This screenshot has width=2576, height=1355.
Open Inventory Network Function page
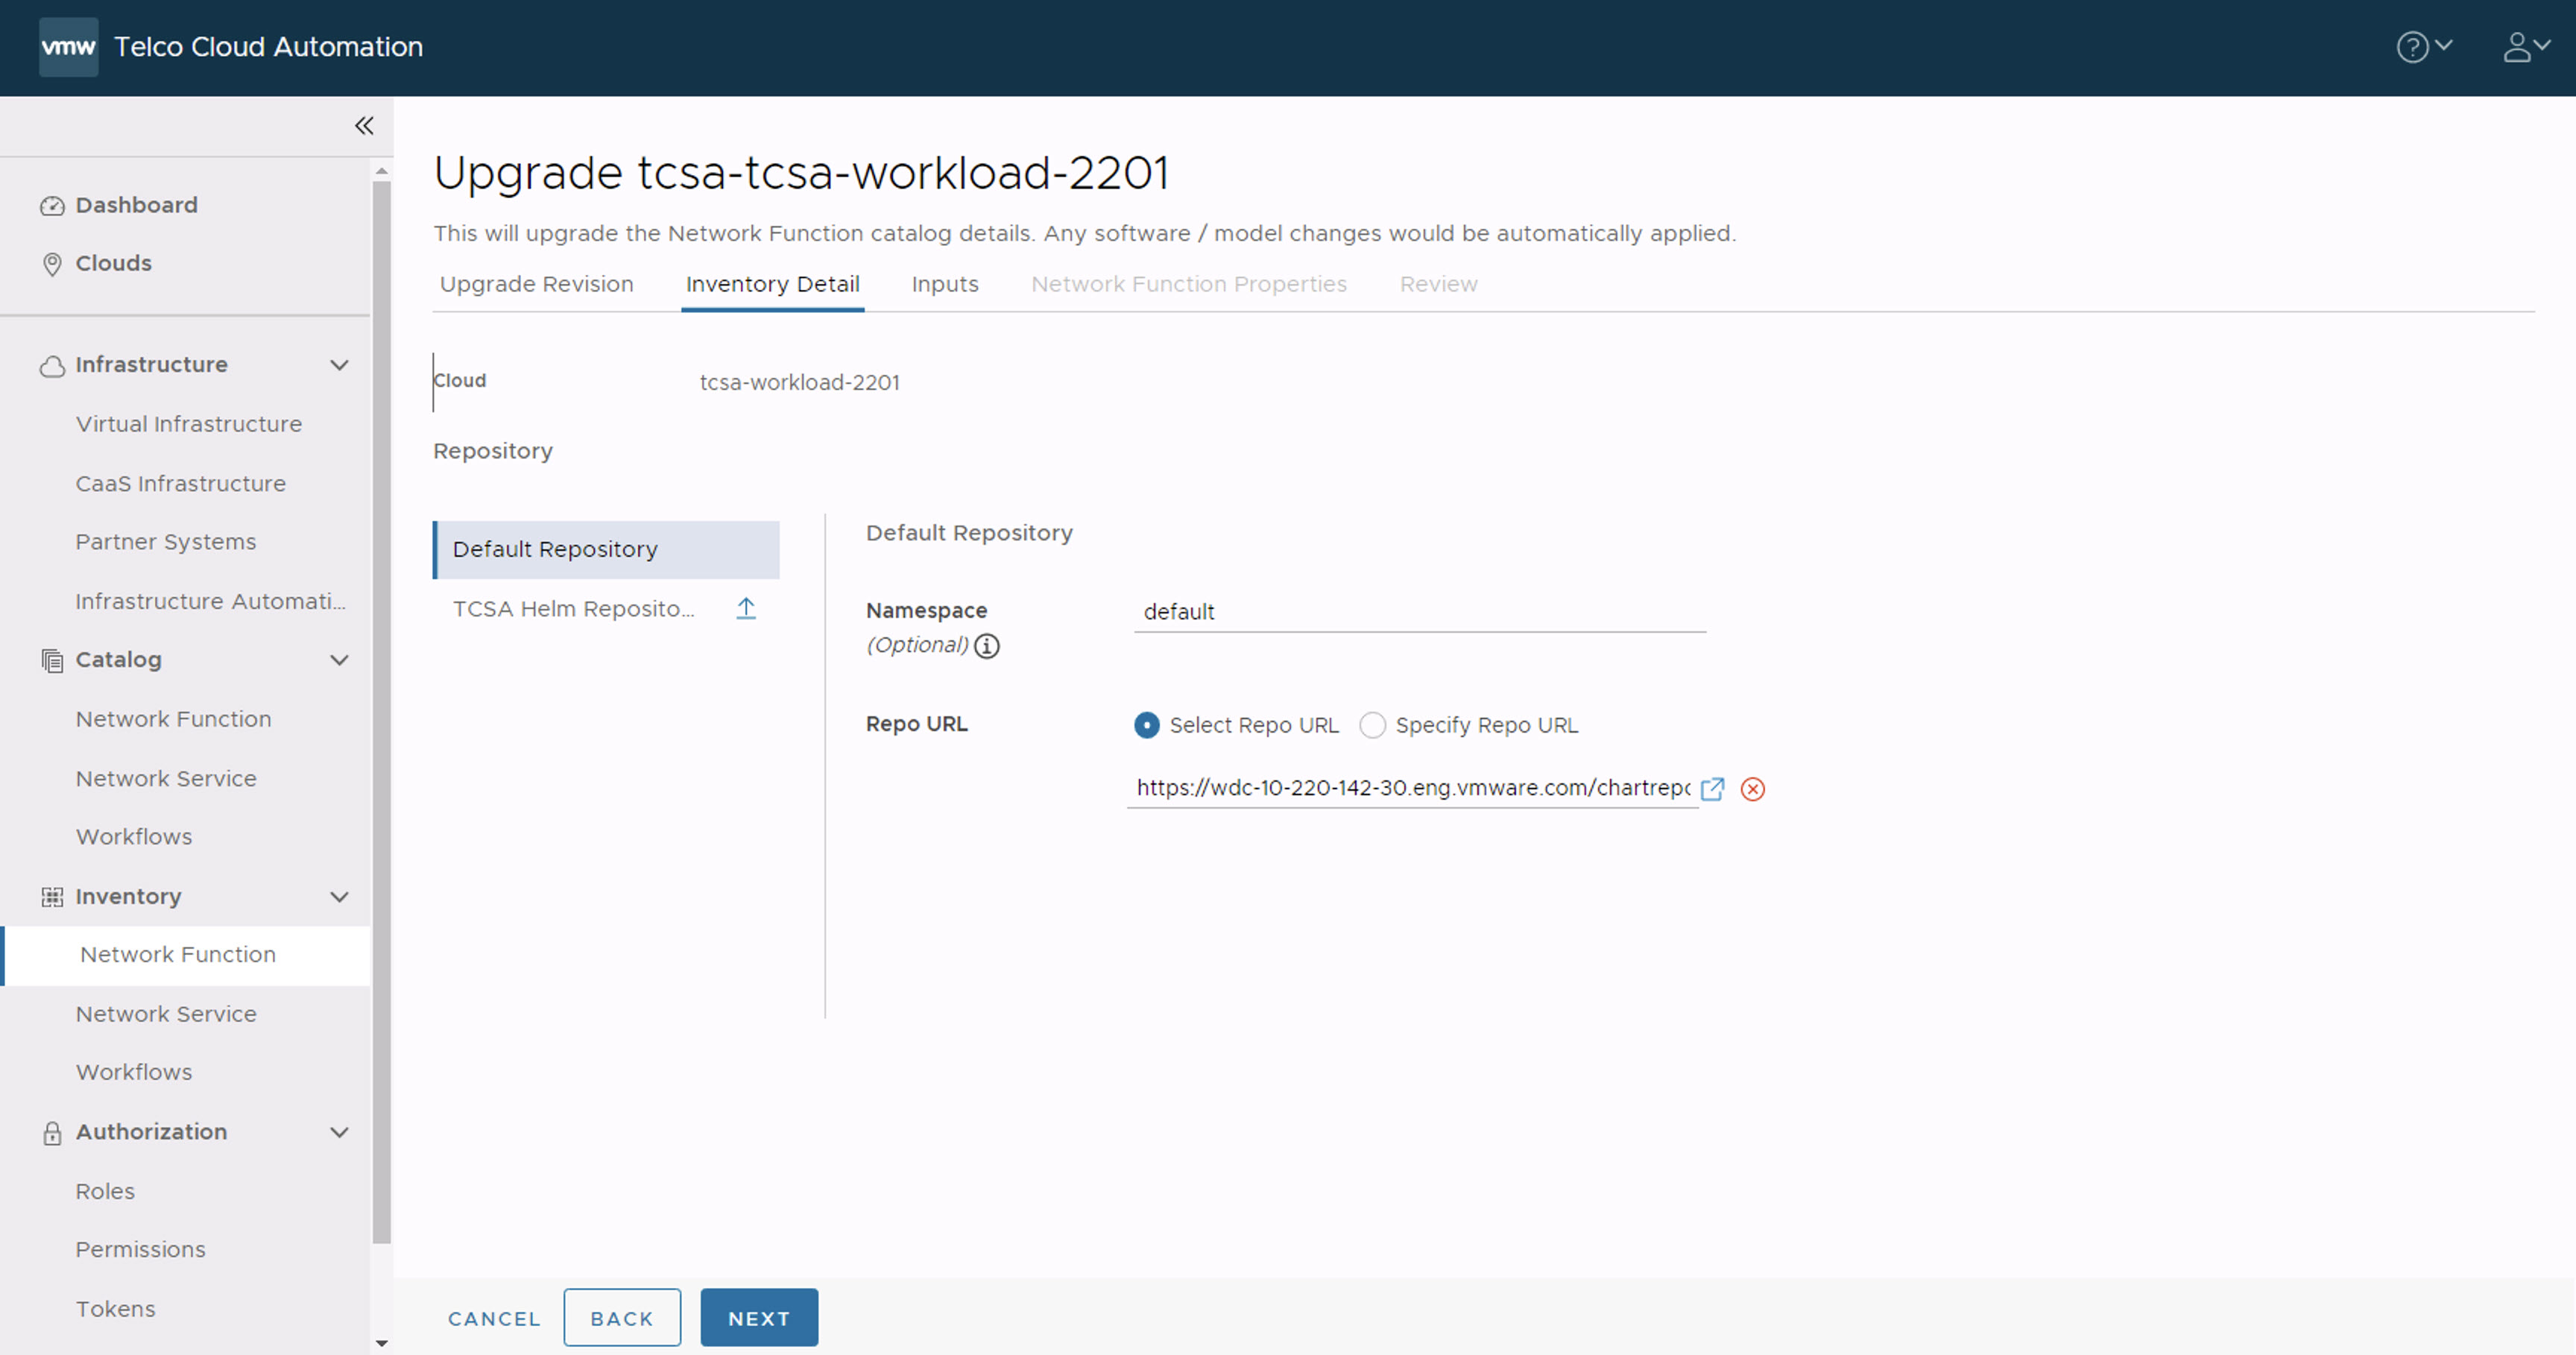pyautogui.click(x=177, y=955)
